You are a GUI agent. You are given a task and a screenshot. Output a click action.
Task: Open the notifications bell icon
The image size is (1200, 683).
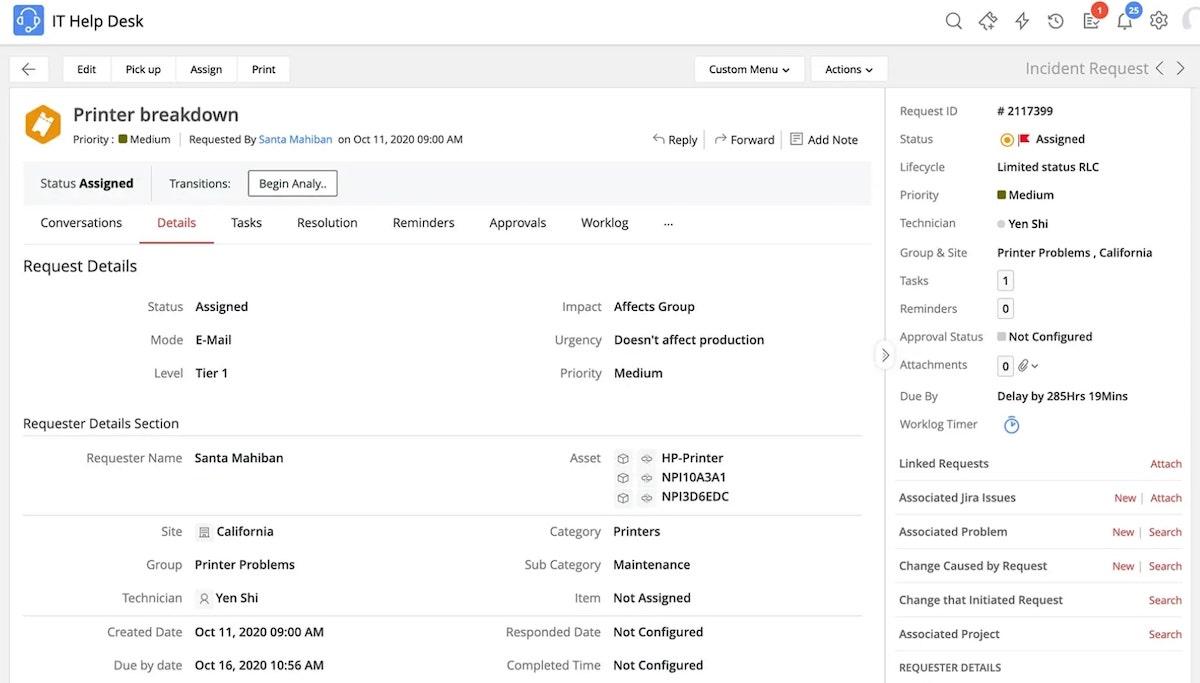click(1124, 21)
